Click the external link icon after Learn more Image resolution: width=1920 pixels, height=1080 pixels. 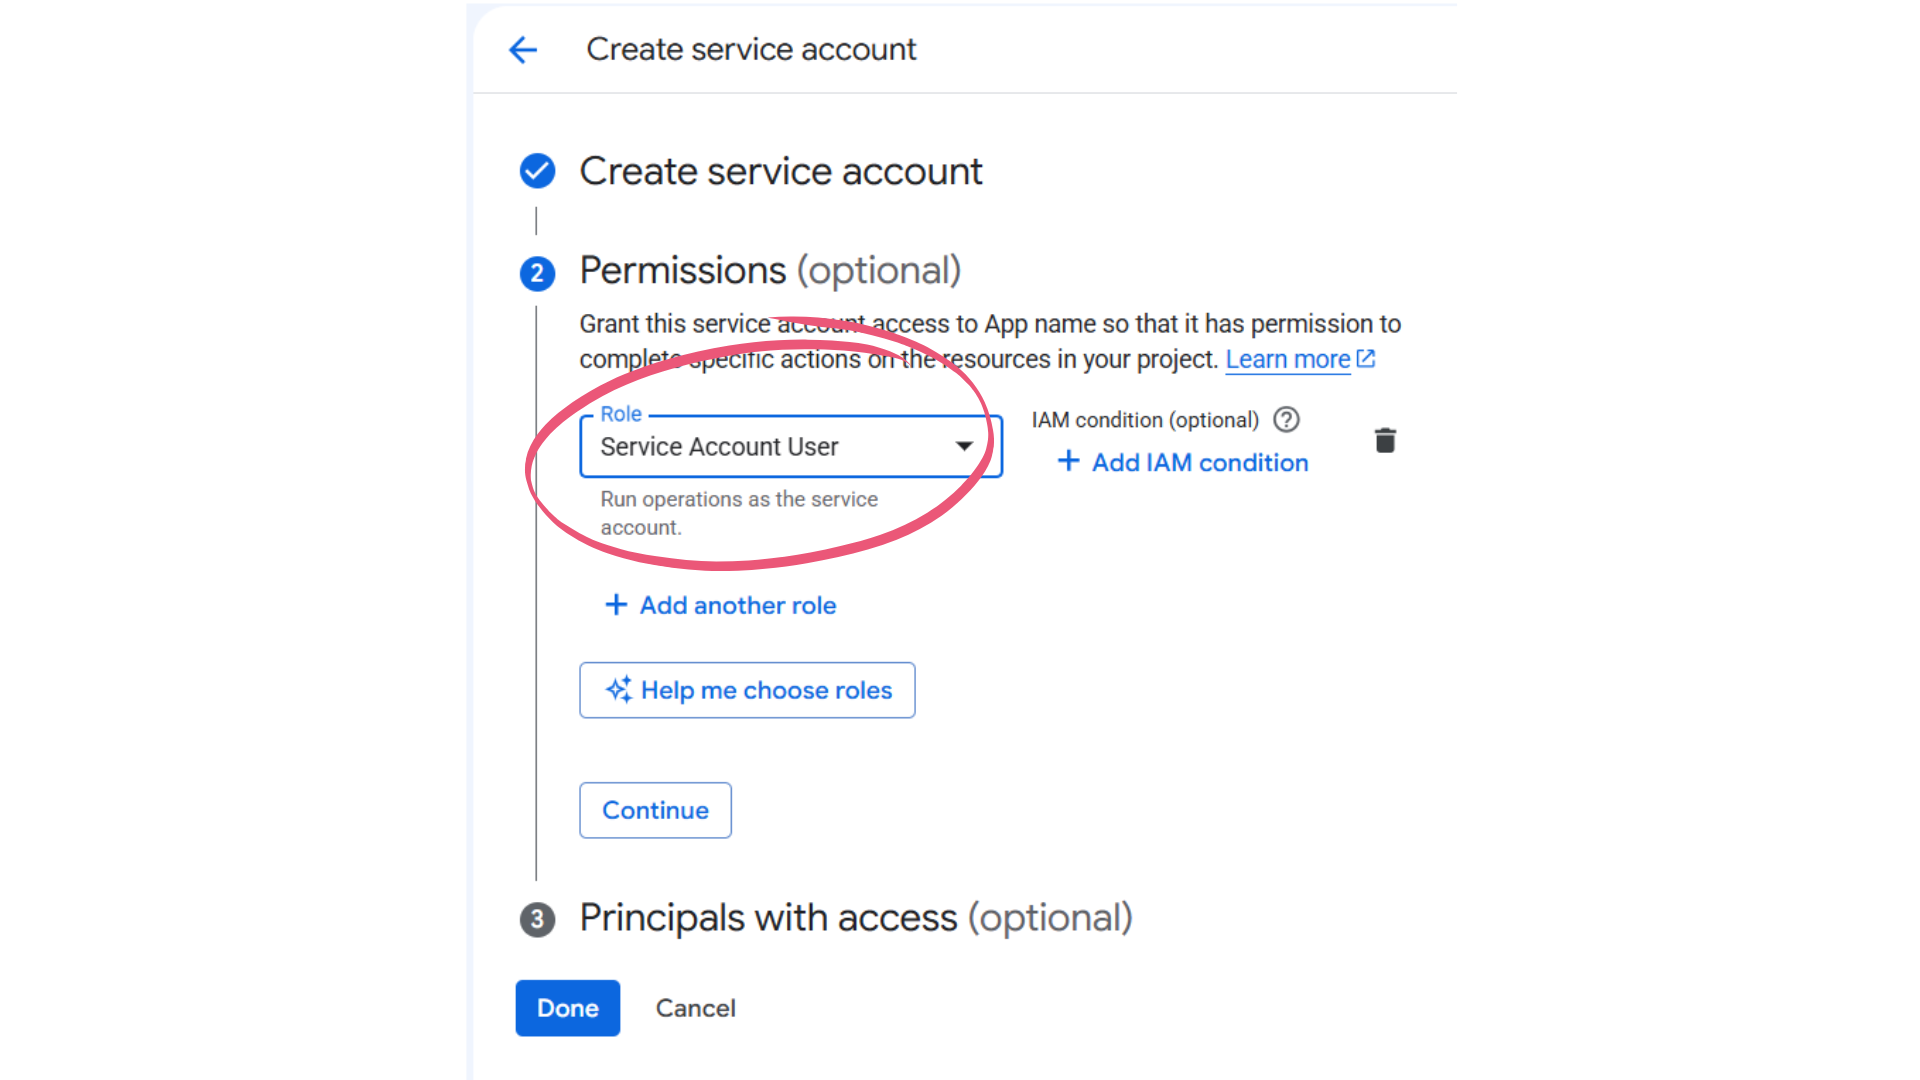[x=1366, y=358]
